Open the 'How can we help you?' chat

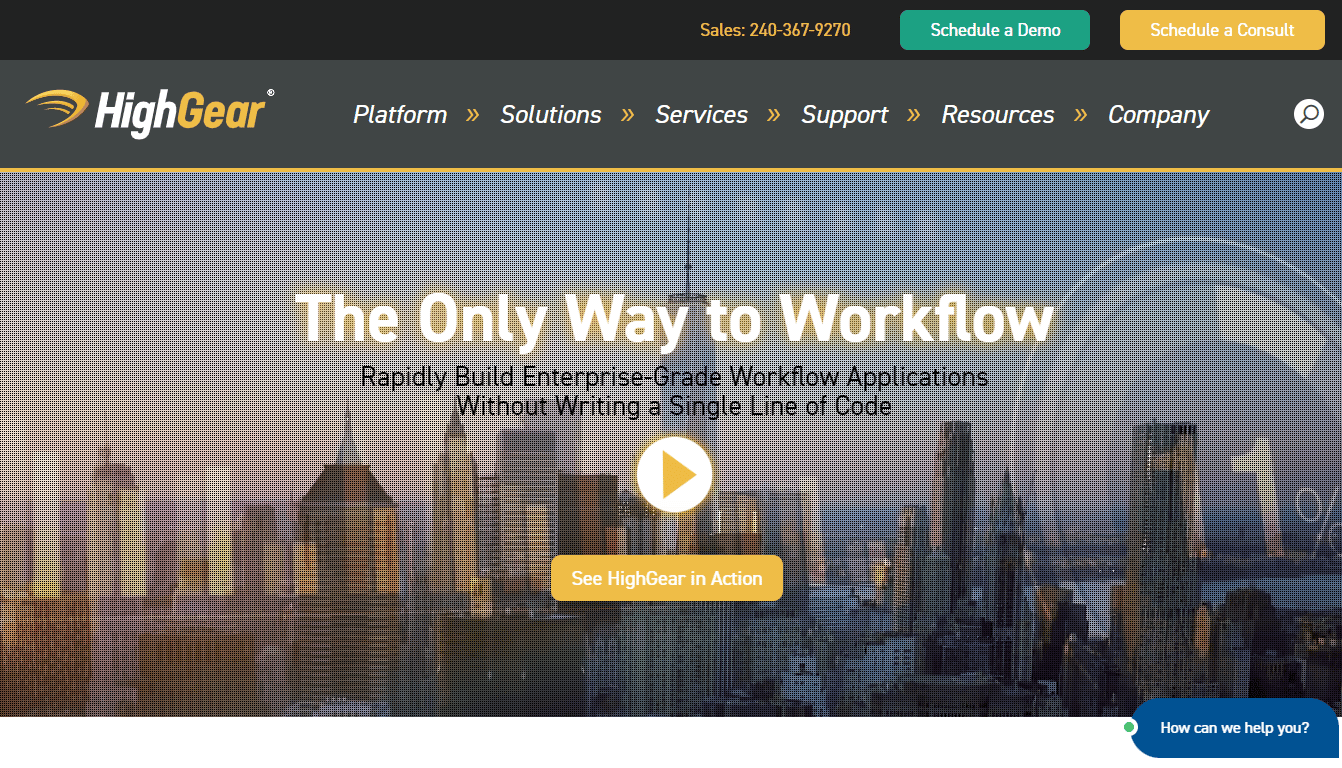tap(1234, 728)
